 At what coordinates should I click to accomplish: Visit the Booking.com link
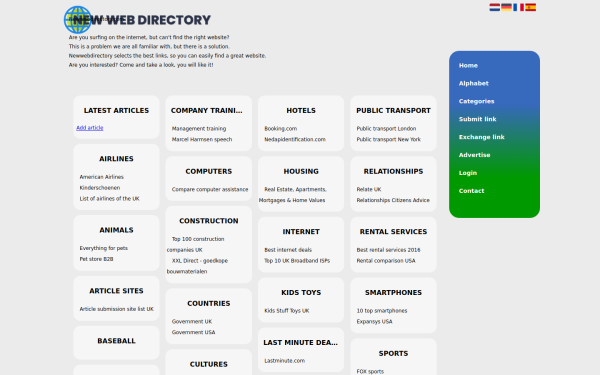280,129
